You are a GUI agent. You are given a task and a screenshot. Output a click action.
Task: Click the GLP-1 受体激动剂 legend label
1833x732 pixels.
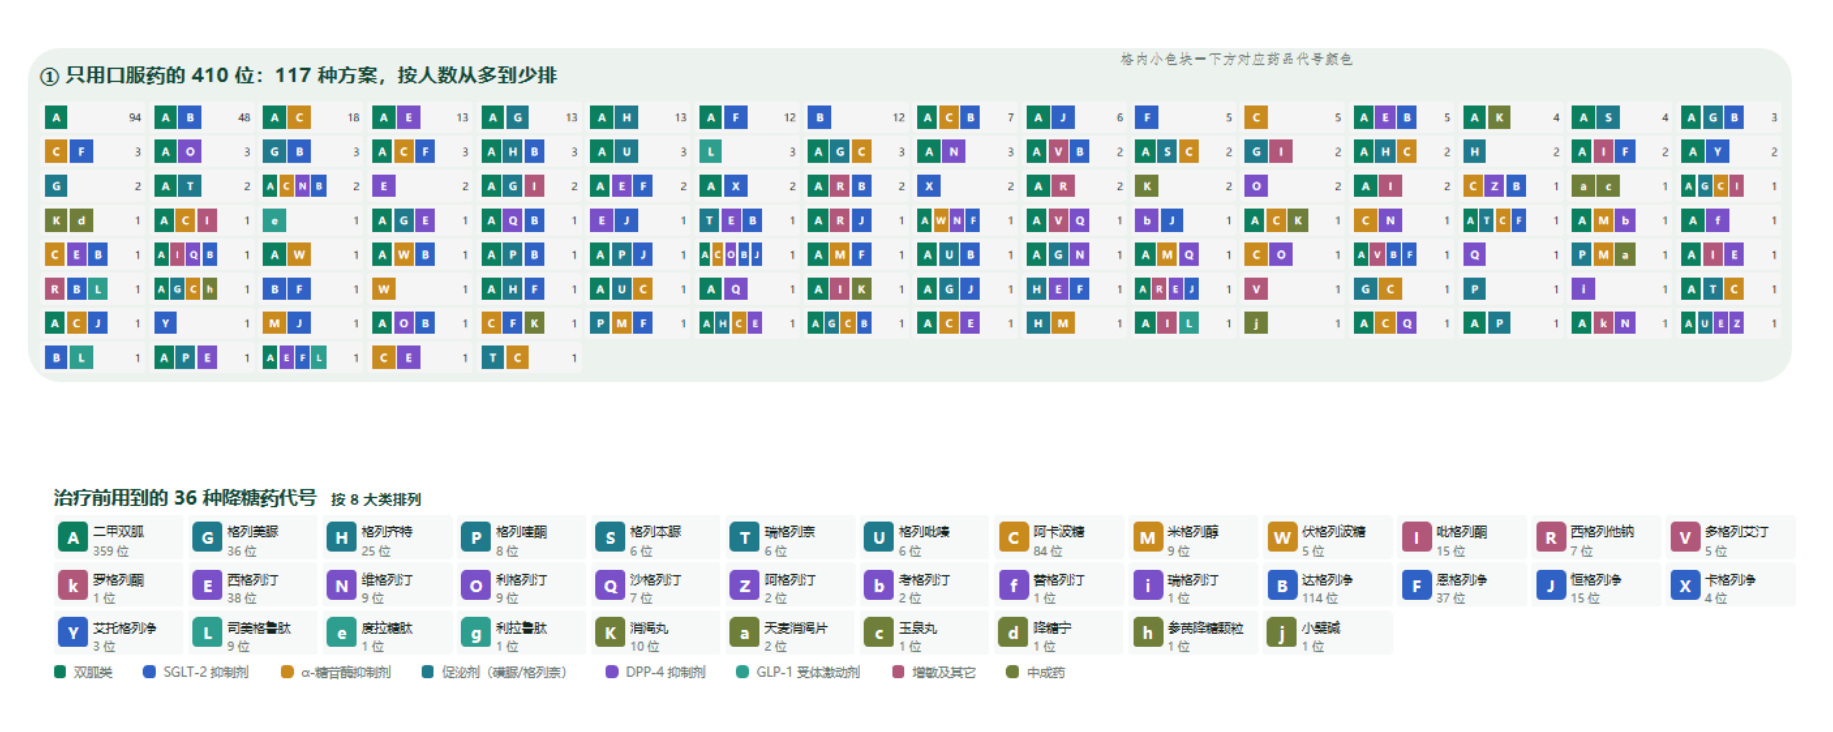tap(808, 672)
